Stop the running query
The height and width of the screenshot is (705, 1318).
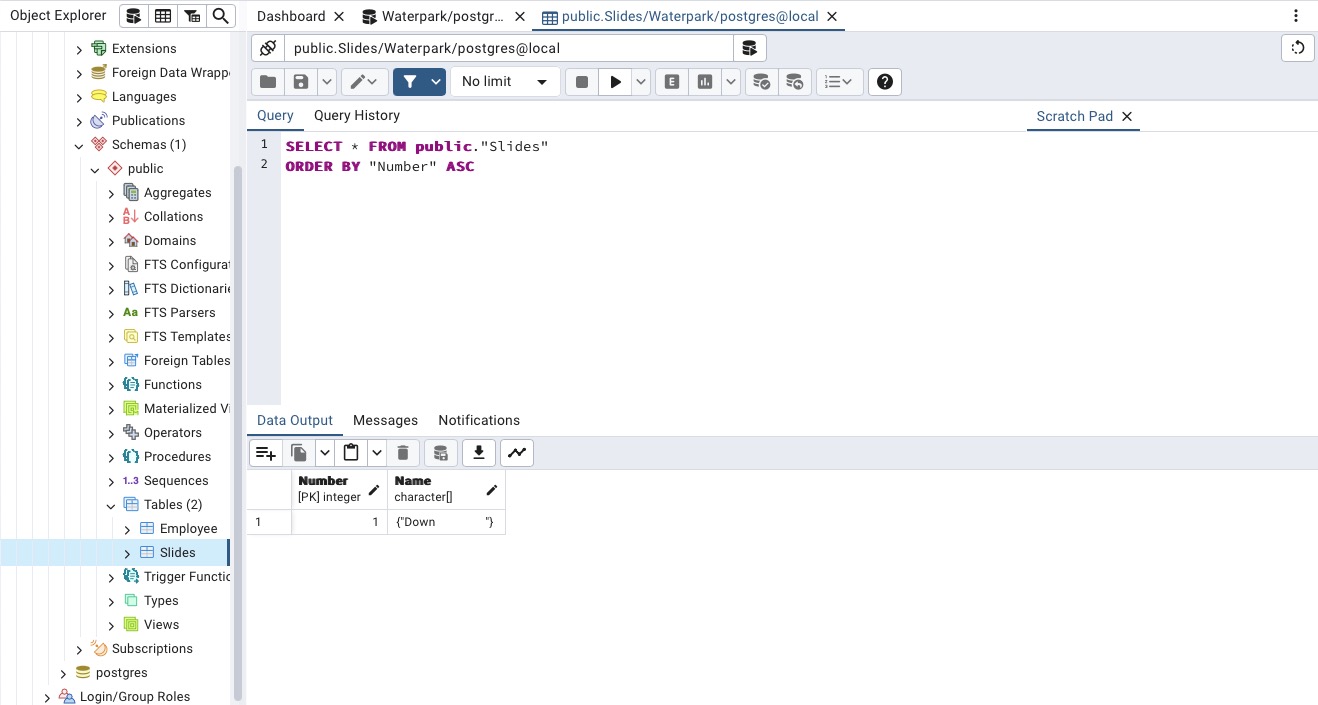click(x=581, y=81)
